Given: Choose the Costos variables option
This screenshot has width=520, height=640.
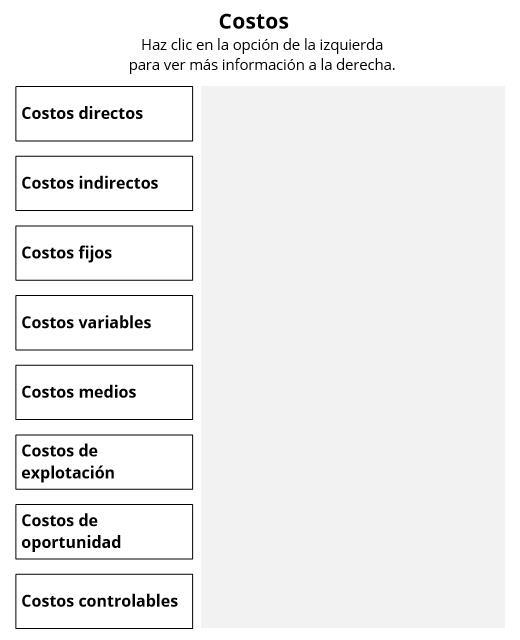Looking at the screenshot, I should 104,323.
